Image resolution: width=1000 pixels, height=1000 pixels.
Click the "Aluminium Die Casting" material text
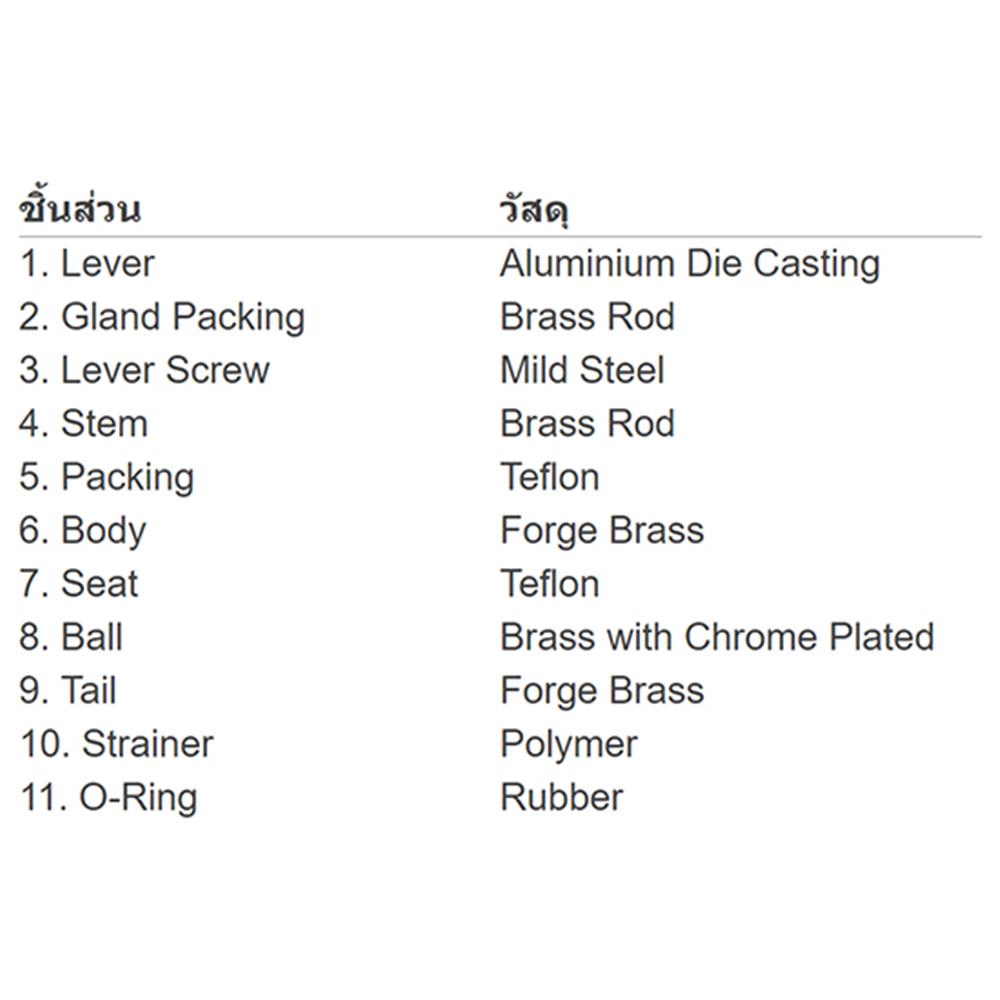690,264
